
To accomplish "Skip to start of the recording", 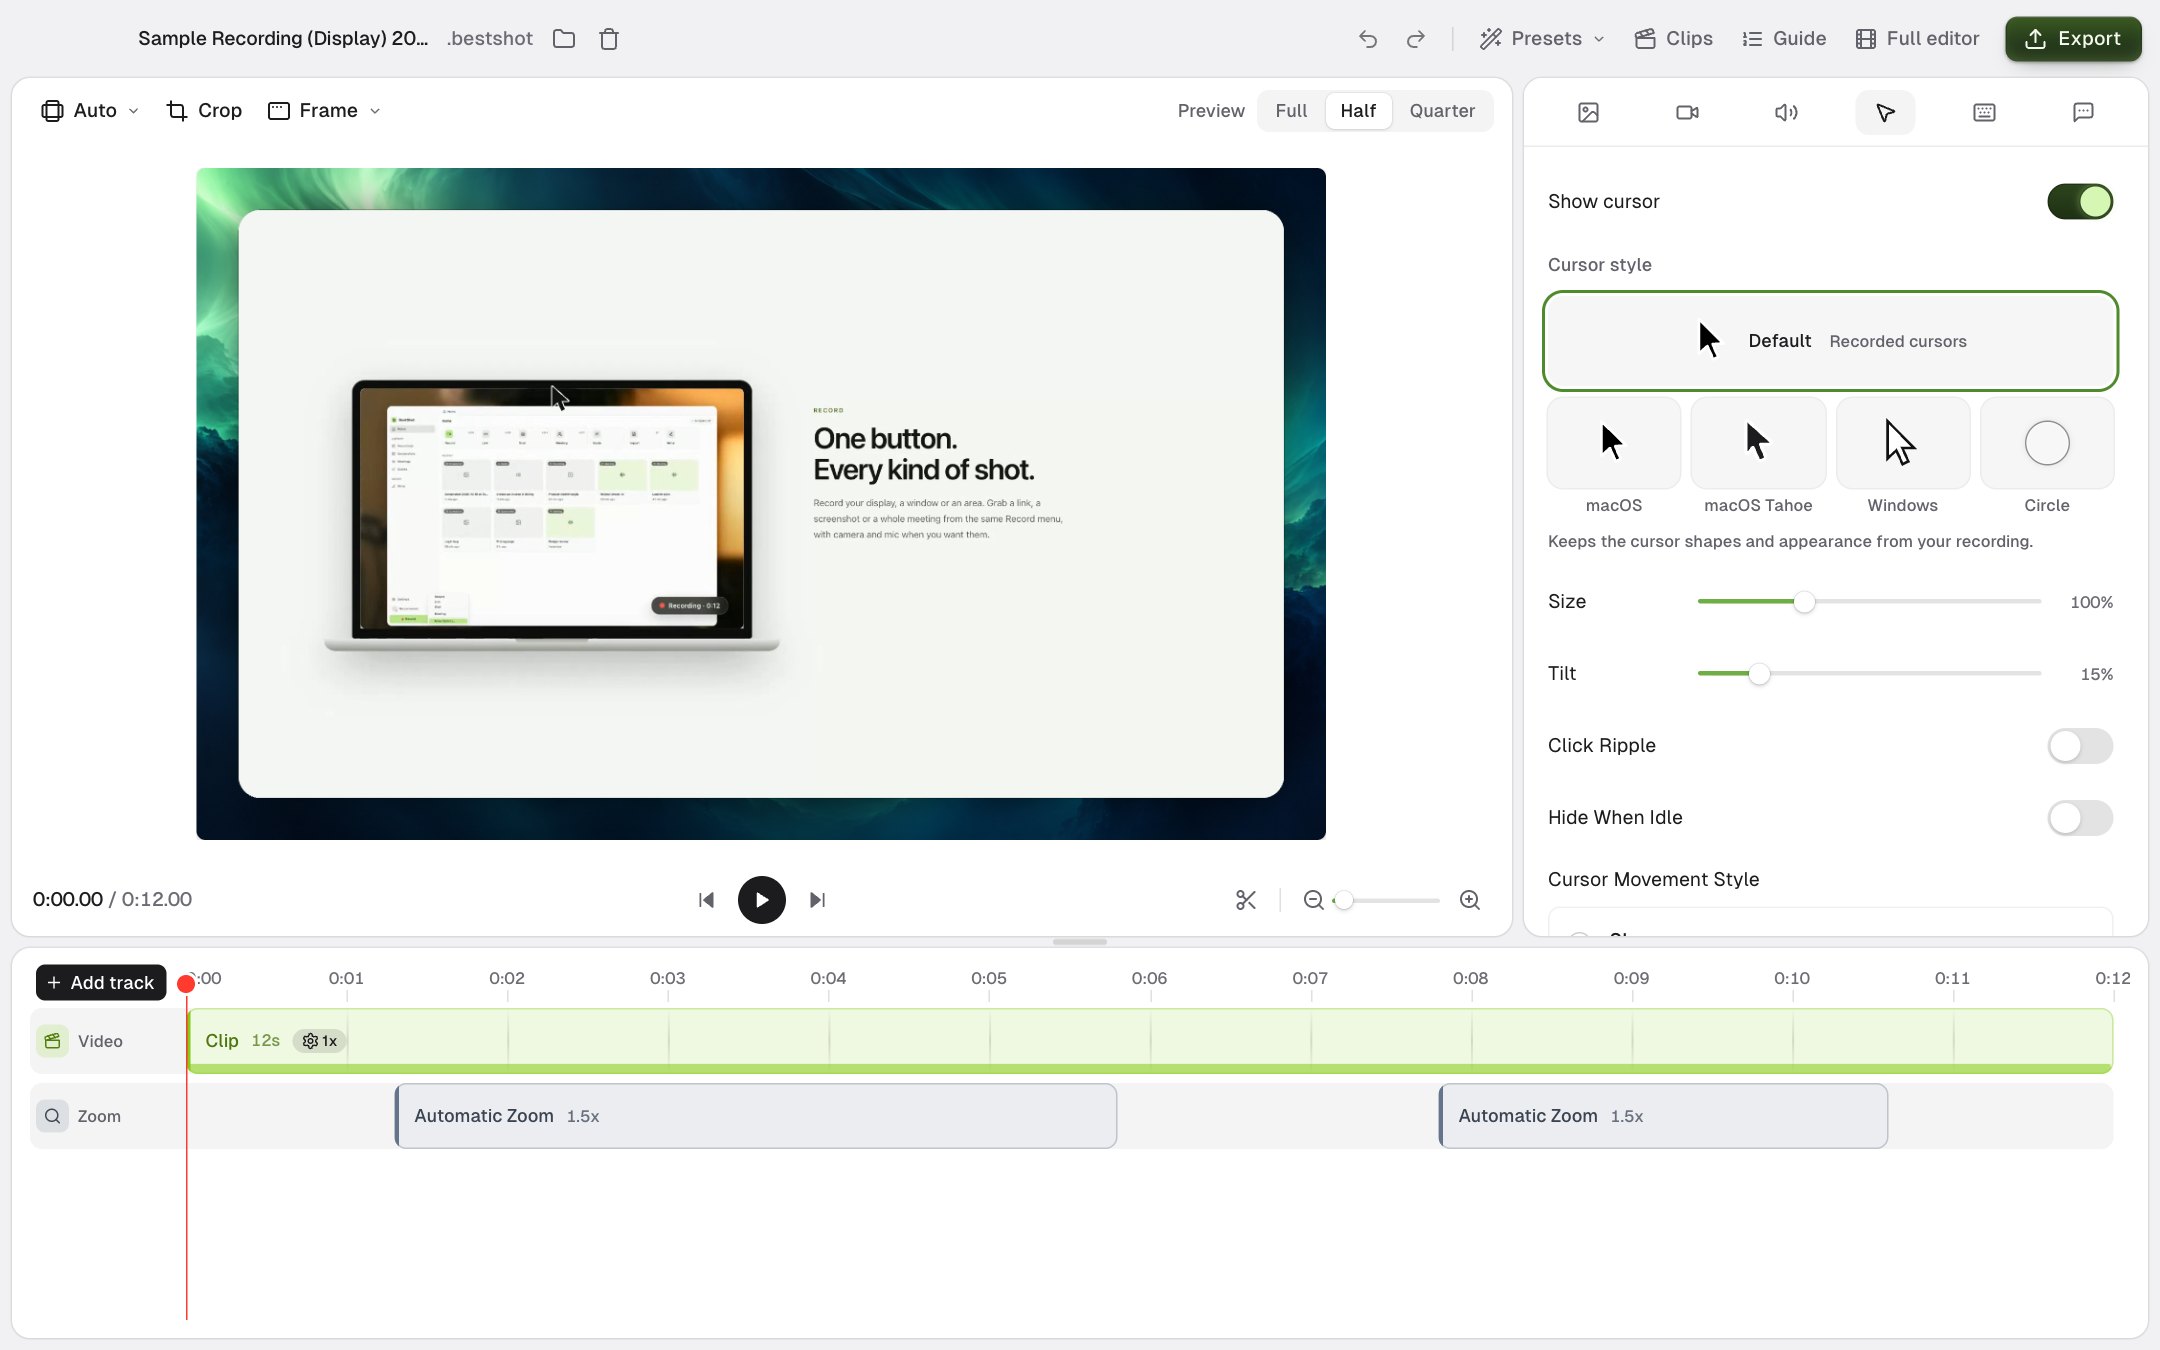I will [x=706, y=900].
